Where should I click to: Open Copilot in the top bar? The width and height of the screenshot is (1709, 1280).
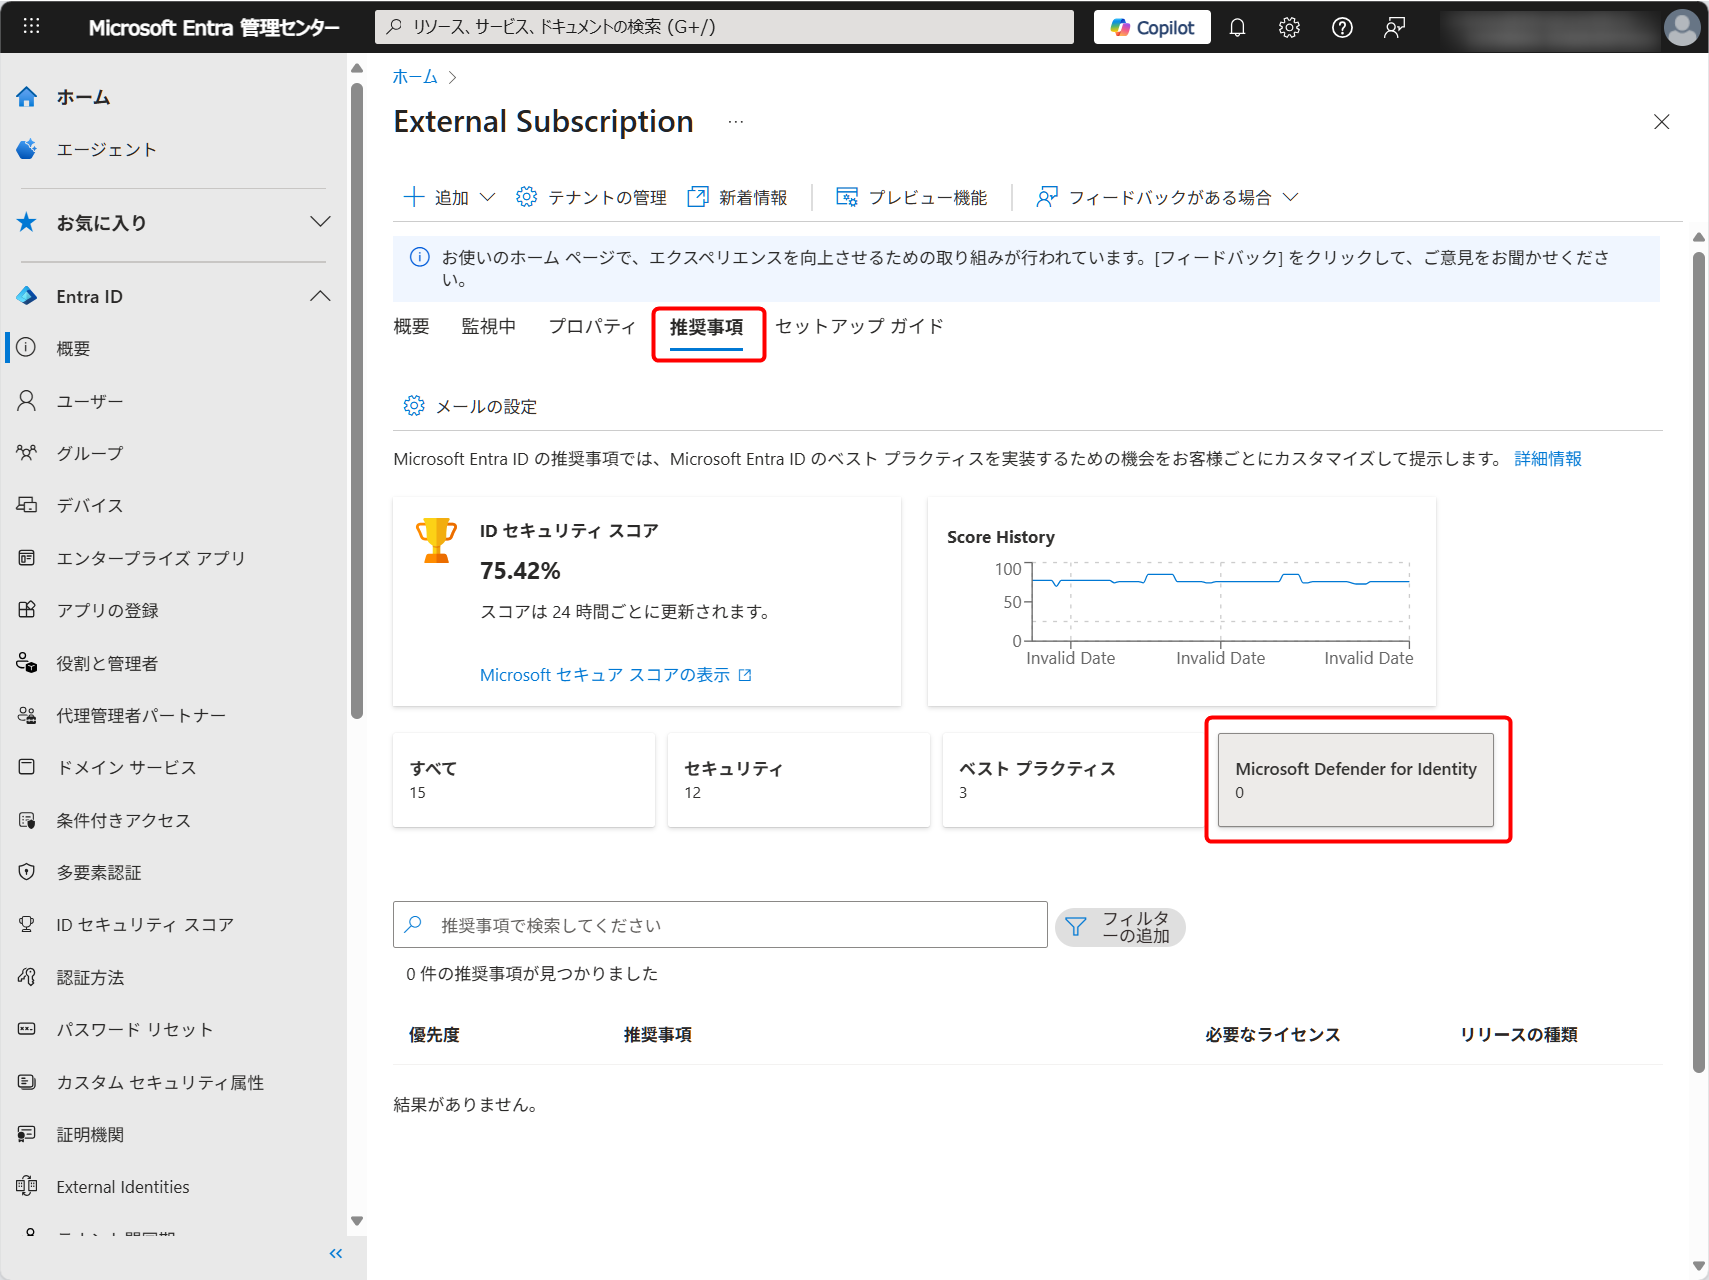[1151, 27]
